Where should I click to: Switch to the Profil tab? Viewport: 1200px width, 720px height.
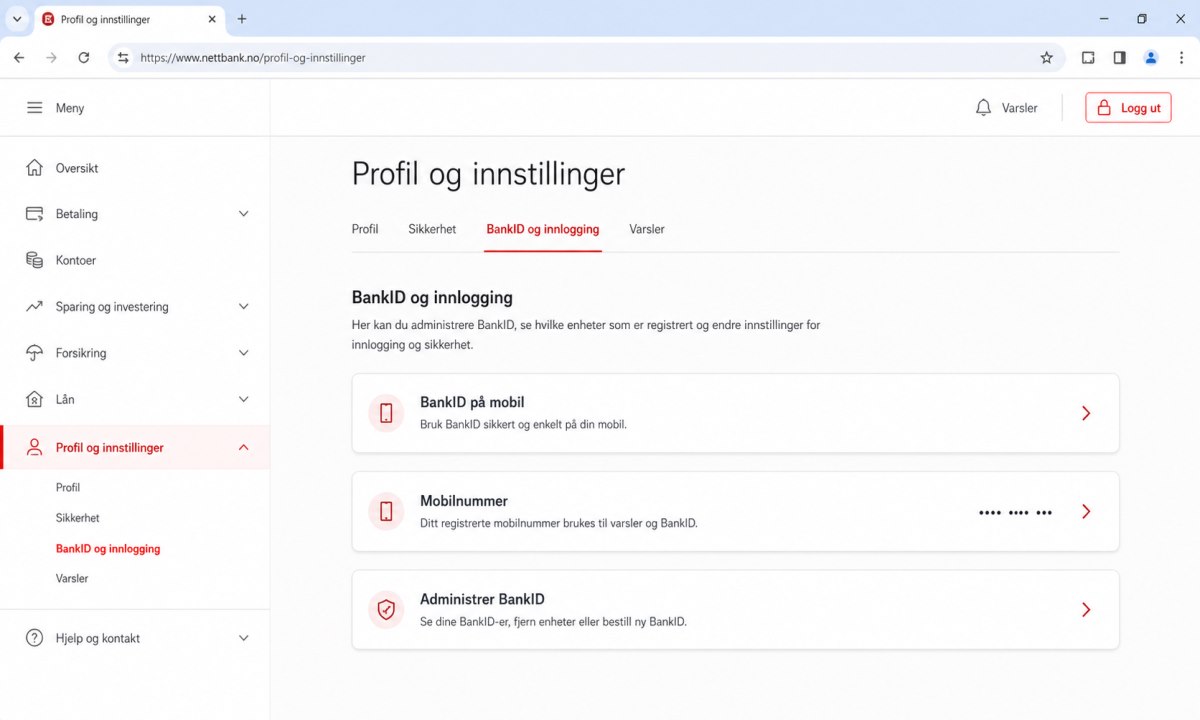pos(365,229)
